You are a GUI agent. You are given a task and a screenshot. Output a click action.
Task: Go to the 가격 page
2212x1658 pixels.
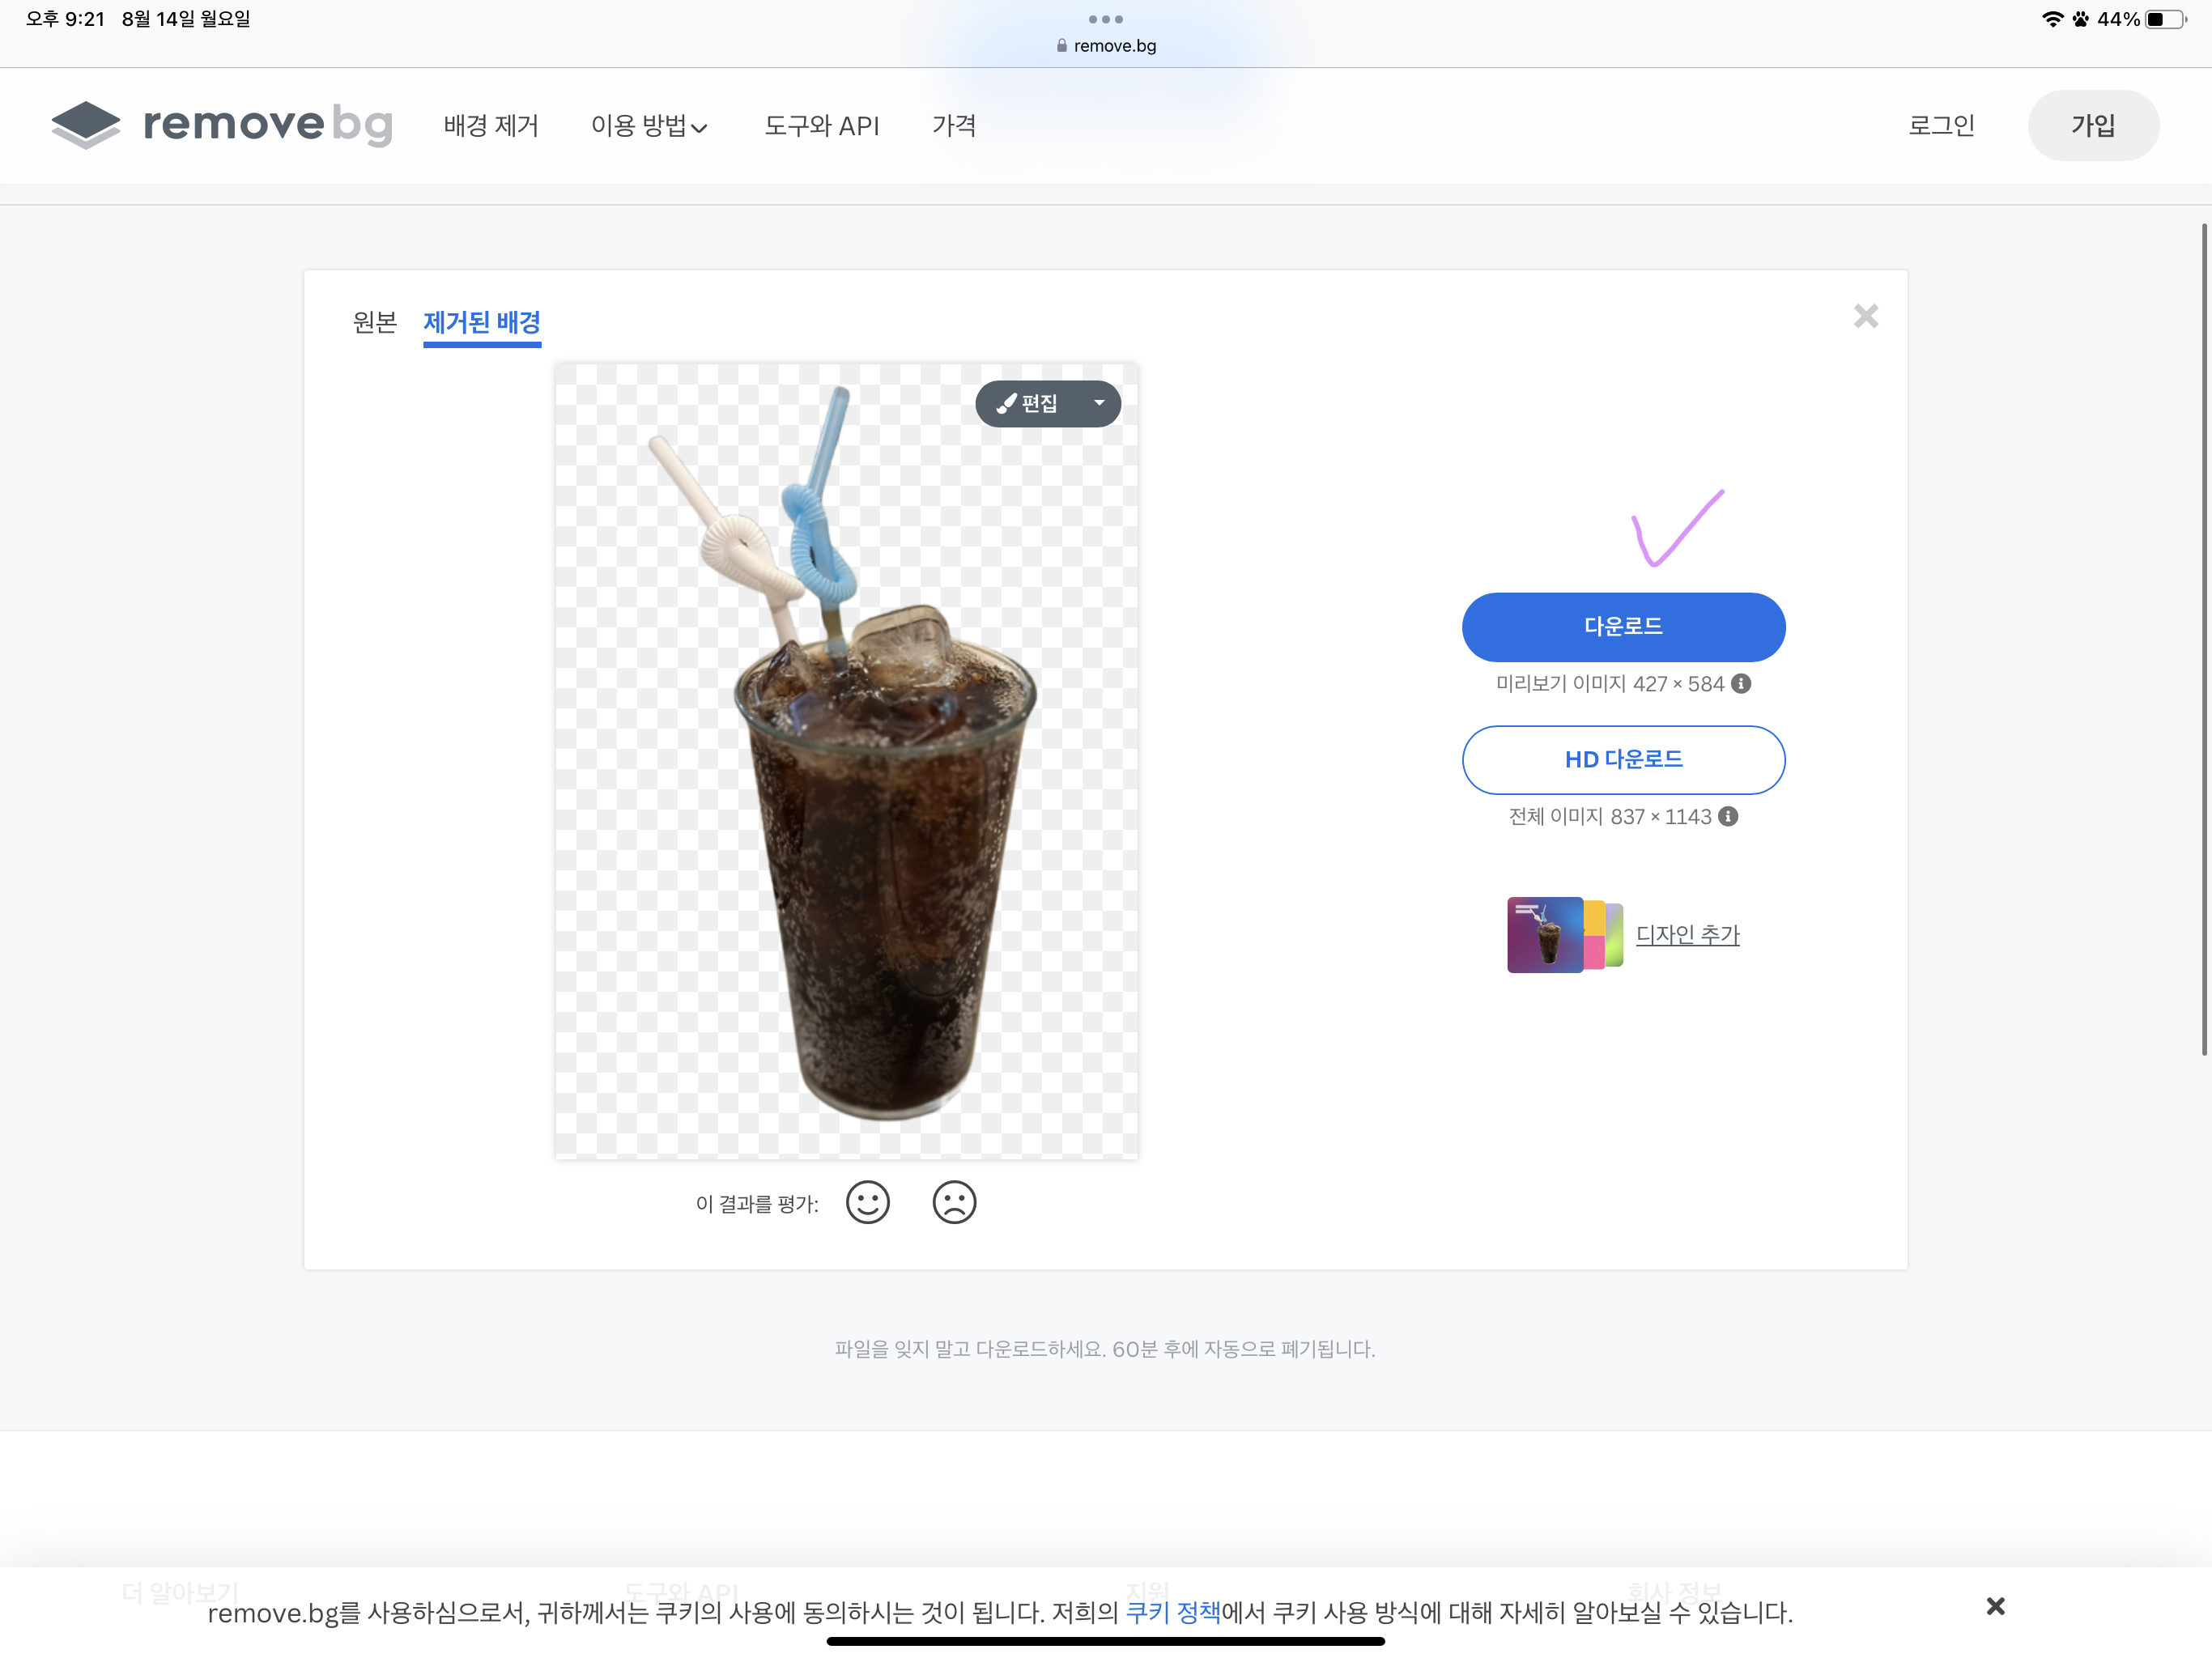954,126
